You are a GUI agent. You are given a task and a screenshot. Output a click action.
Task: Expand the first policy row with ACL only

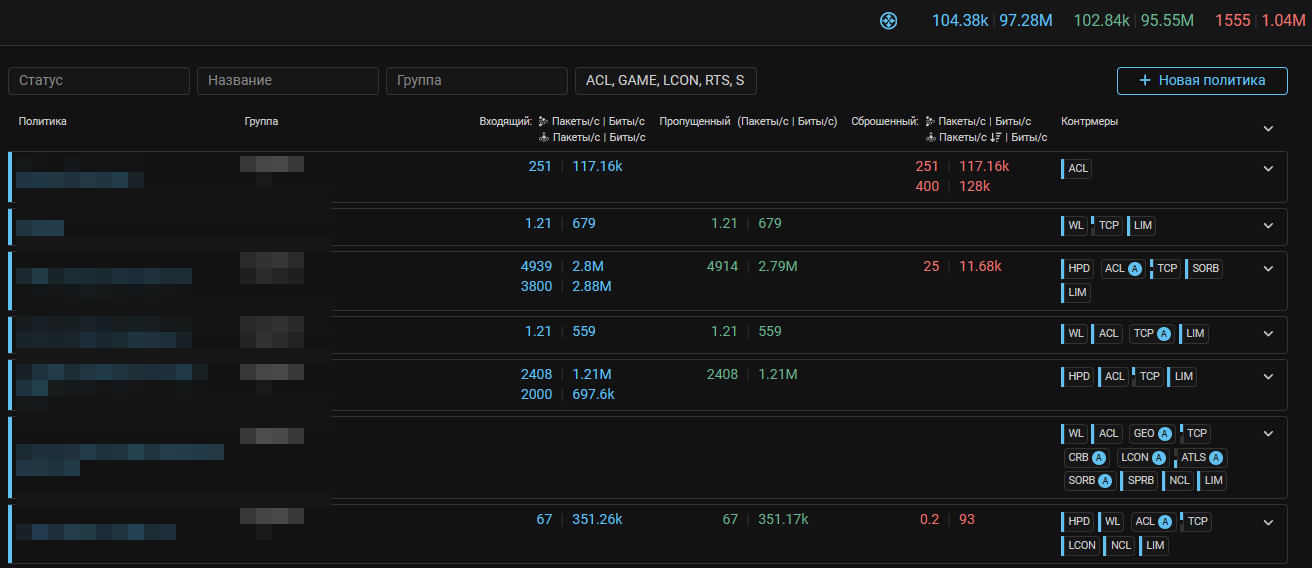click(1268, 169)
